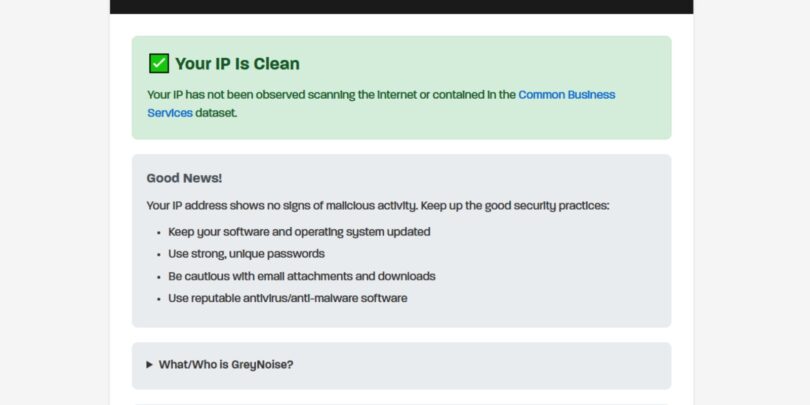Image resolution: width=810 pixels, height=405 pixels.
Task: Click the bullet dot before "Be cautious"
Action: pos(159,277)
